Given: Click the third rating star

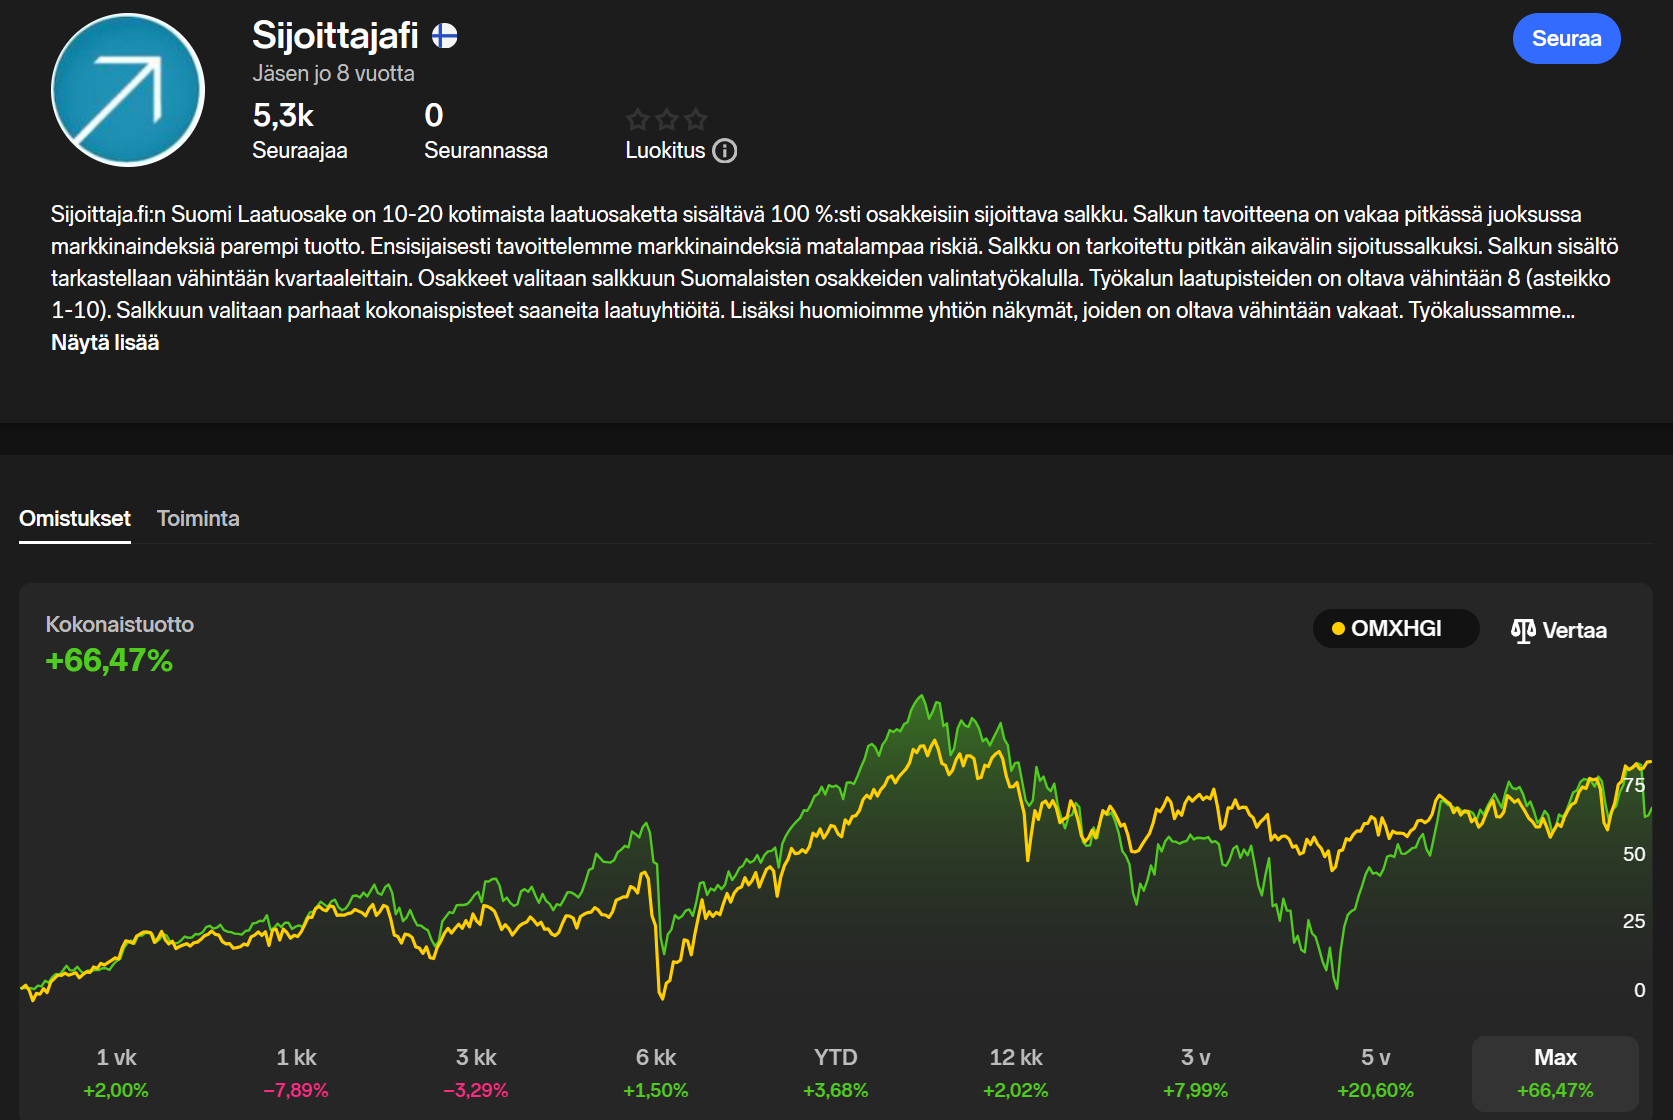Looking at the screenshot, I should tap(696, 120).
